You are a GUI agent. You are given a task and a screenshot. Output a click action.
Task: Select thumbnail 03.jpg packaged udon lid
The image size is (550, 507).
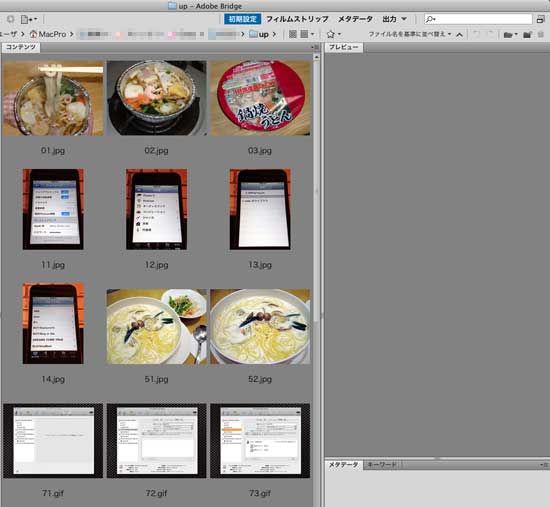tap(260, 98)
